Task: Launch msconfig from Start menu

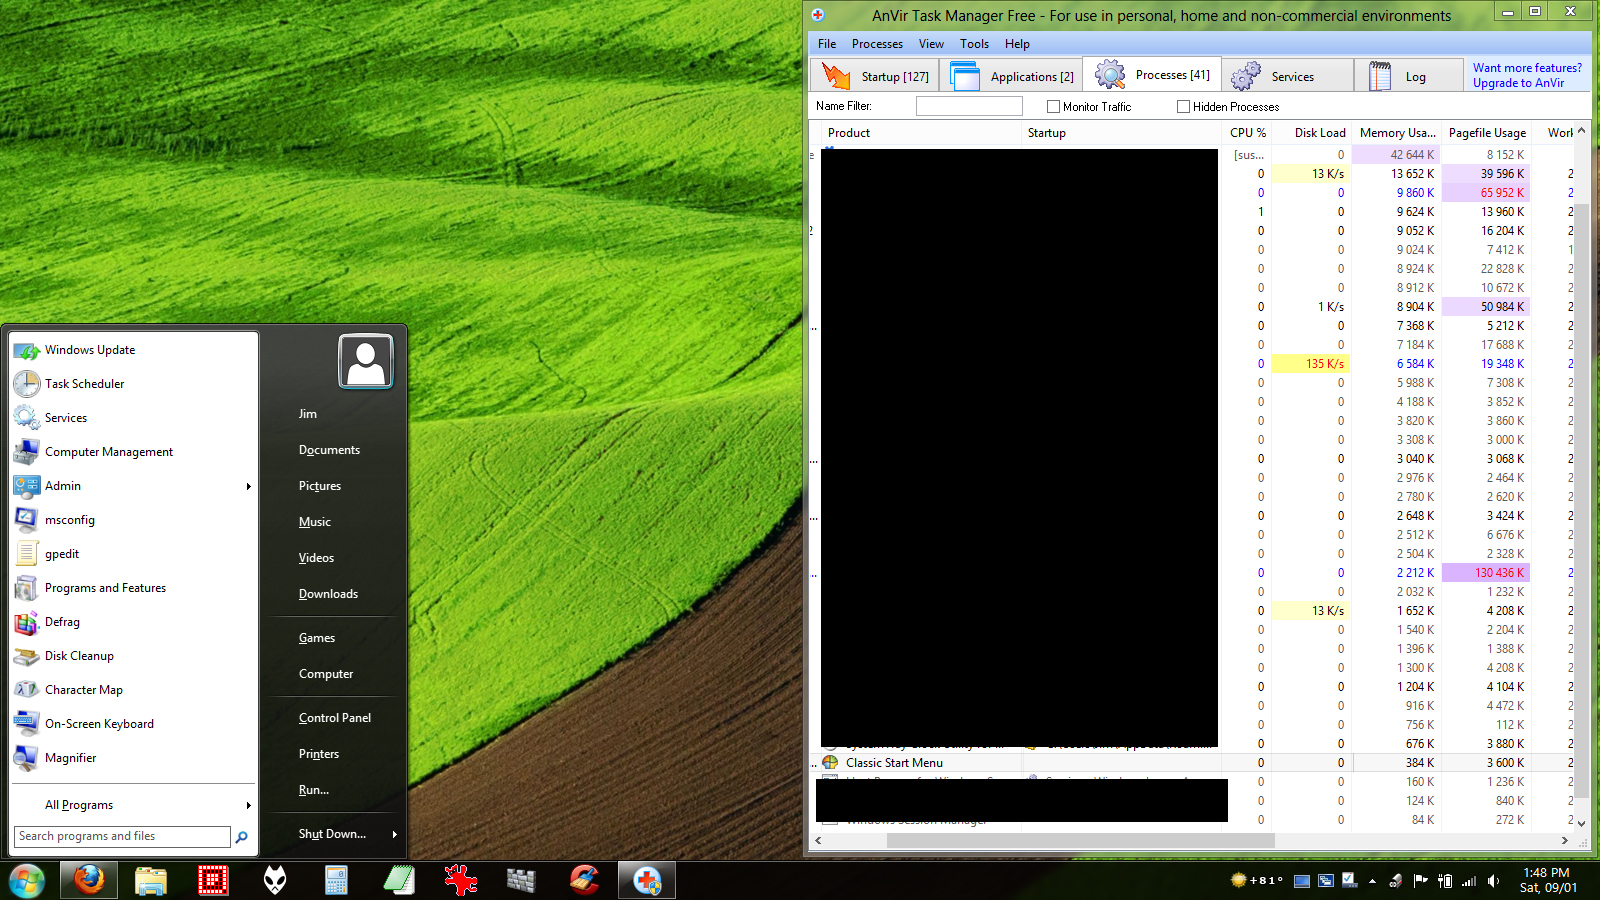Action: (134, 520)
